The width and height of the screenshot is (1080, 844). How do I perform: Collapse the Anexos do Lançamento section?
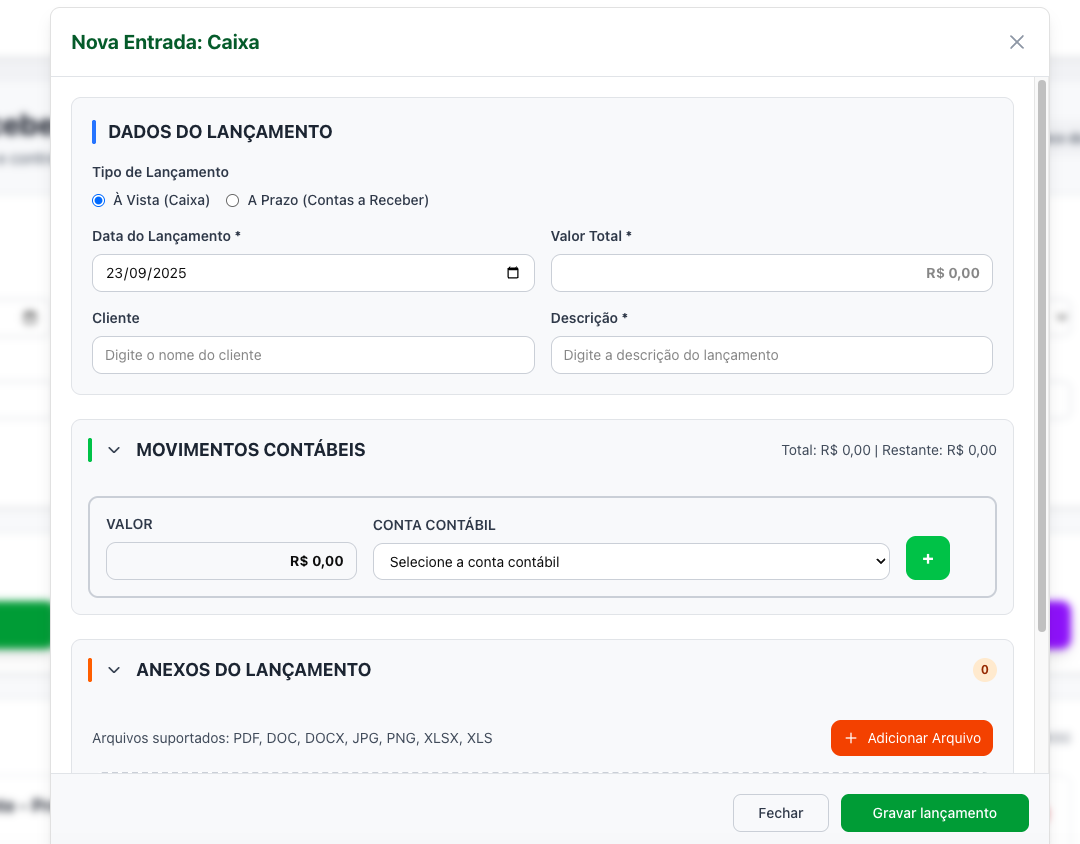114,670
